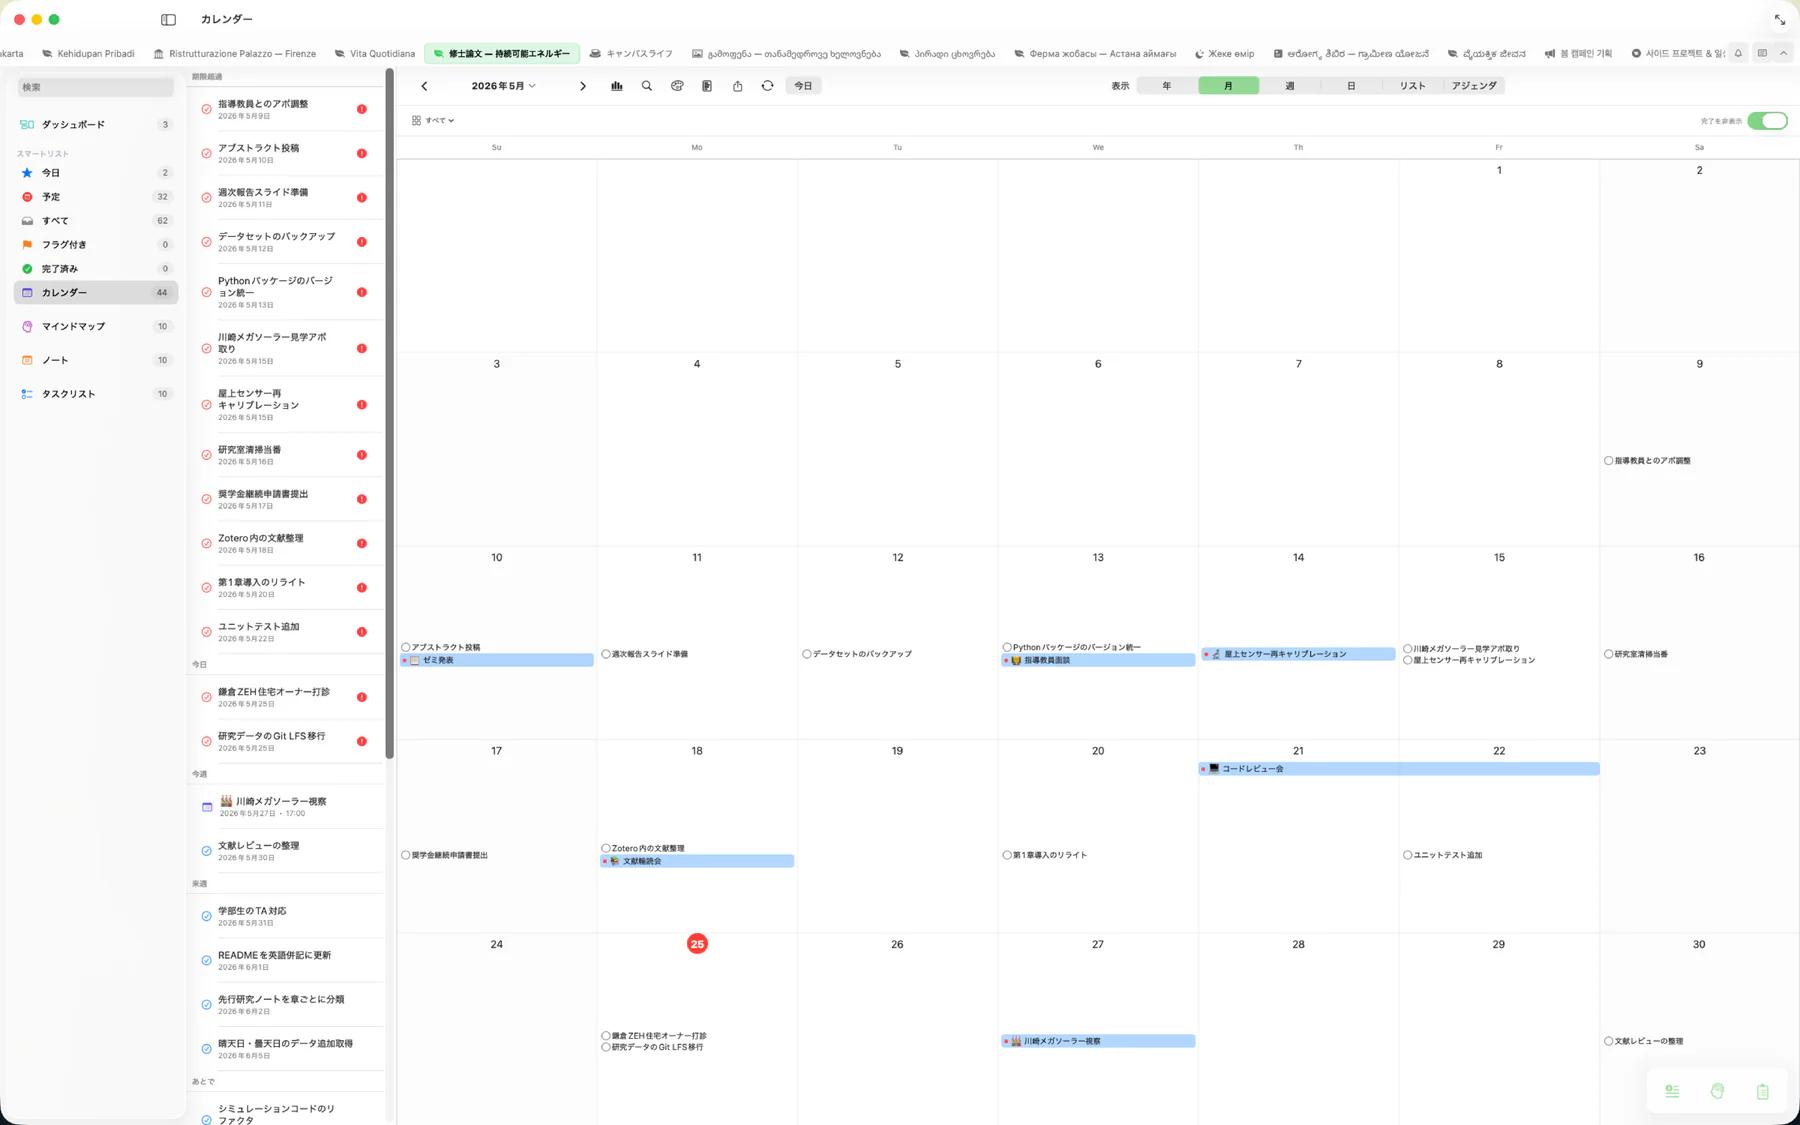Click the share icon in the calendar toolbar
The image size is (1800, 1125).
pos(737,86)
